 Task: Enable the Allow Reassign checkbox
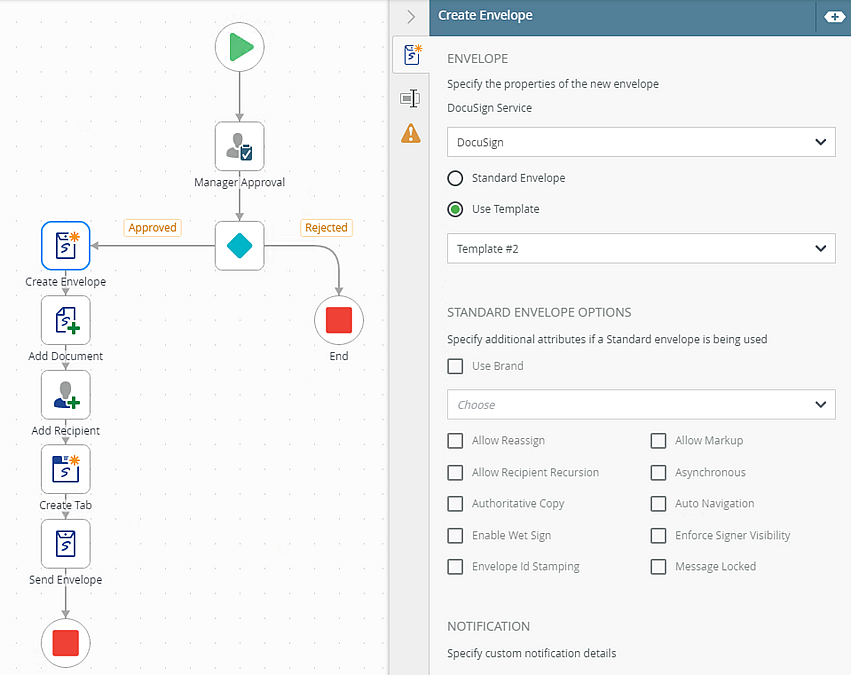coord(455,441)
